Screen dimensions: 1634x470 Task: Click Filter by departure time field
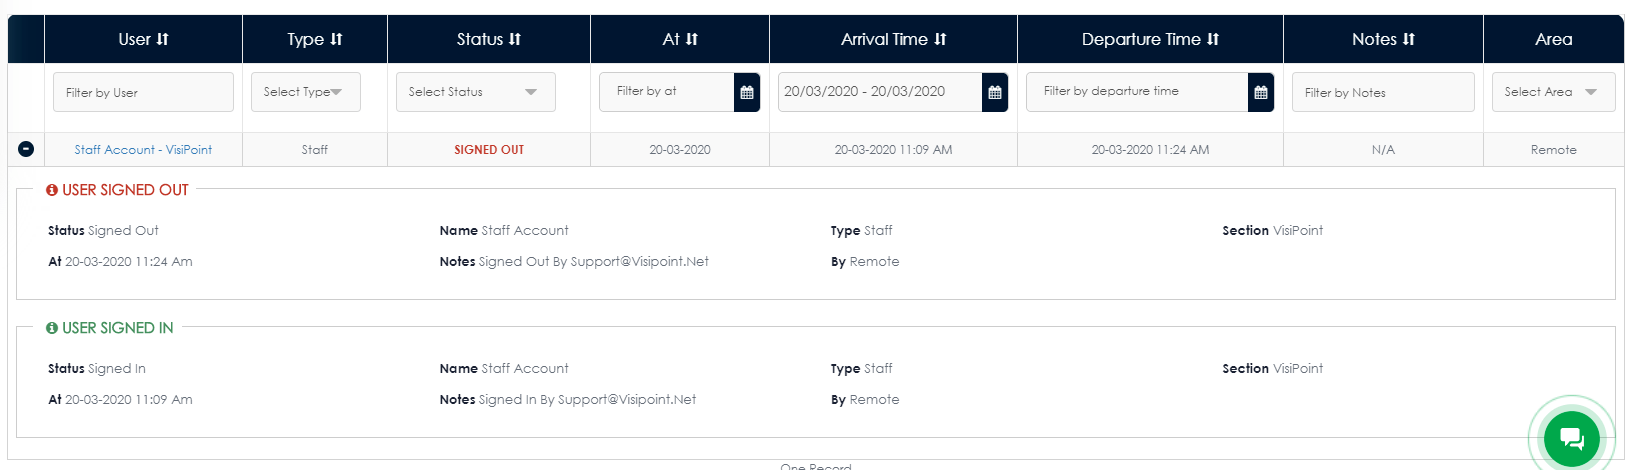point(1136,92)
